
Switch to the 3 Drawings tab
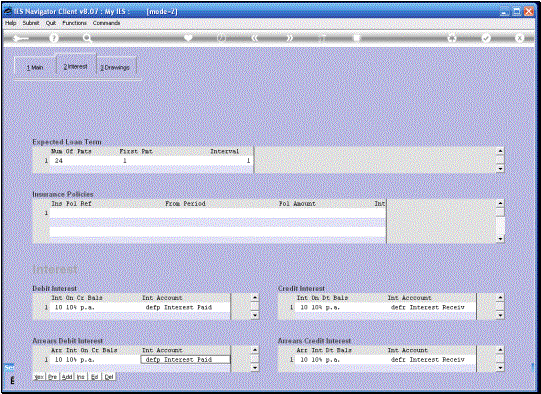coord(116,67)
